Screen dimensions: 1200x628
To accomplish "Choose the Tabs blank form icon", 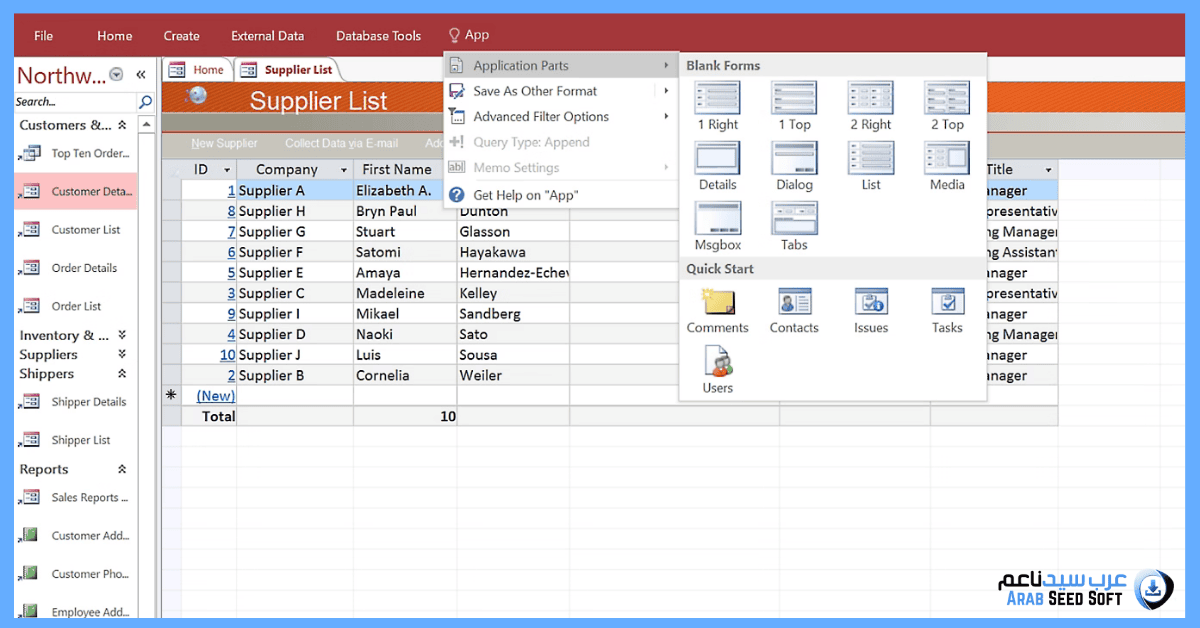I will pyautogui.click(x=794, y=220).
